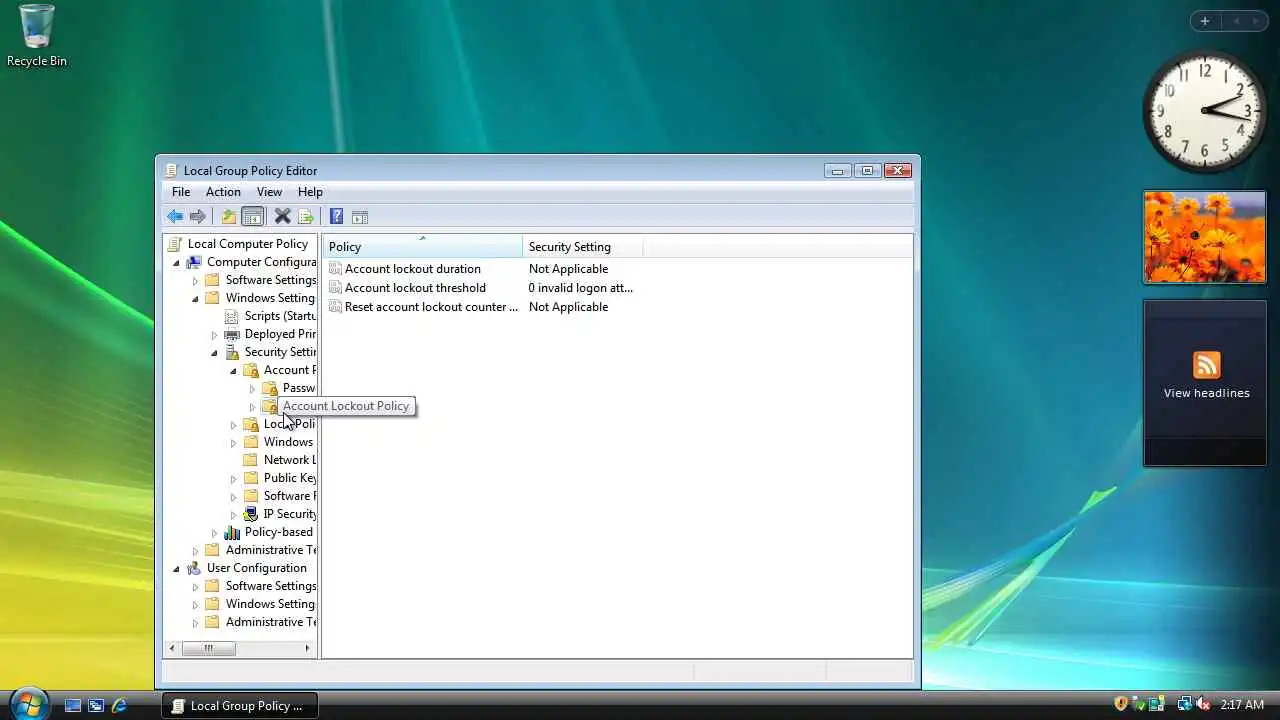Select the Public Key Policies tree item
This screenshot has height=720, width=1280.
(290, 478)
